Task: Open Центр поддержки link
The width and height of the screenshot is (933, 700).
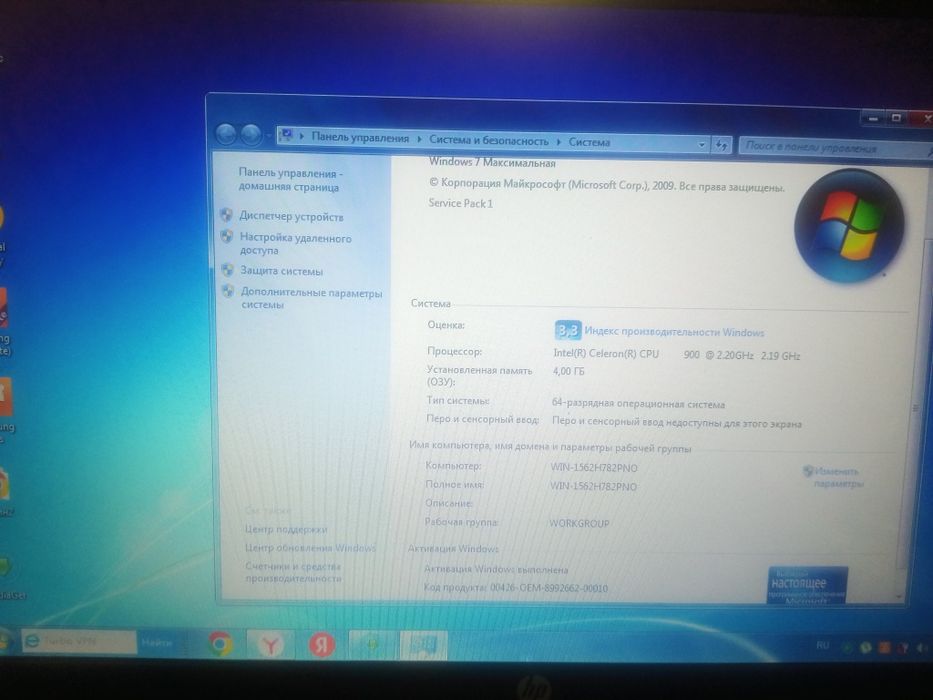Action: (286, 529)
